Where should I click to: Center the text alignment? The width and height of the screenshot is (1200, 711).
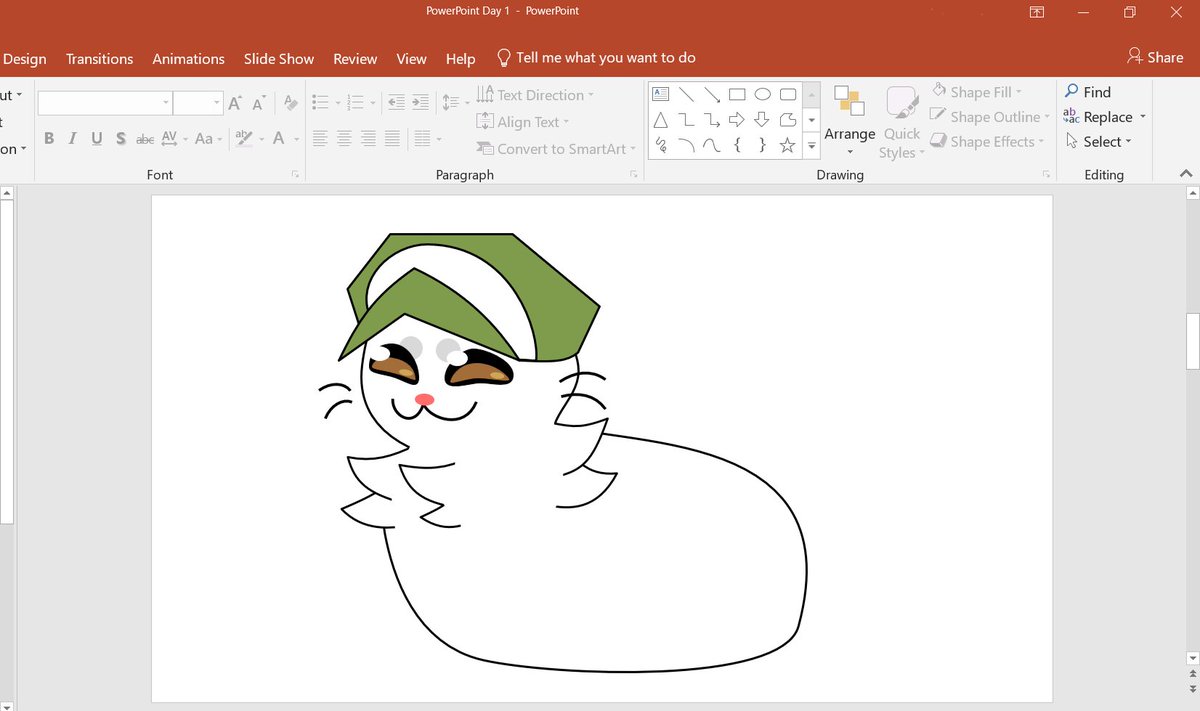click(344, 139)
